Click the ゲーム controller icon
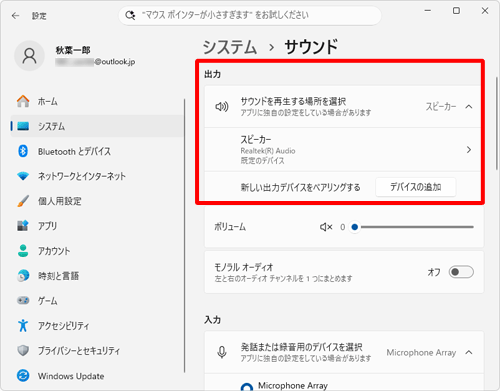500x391 pixels. pyautogui.click(x=23, y=300)
